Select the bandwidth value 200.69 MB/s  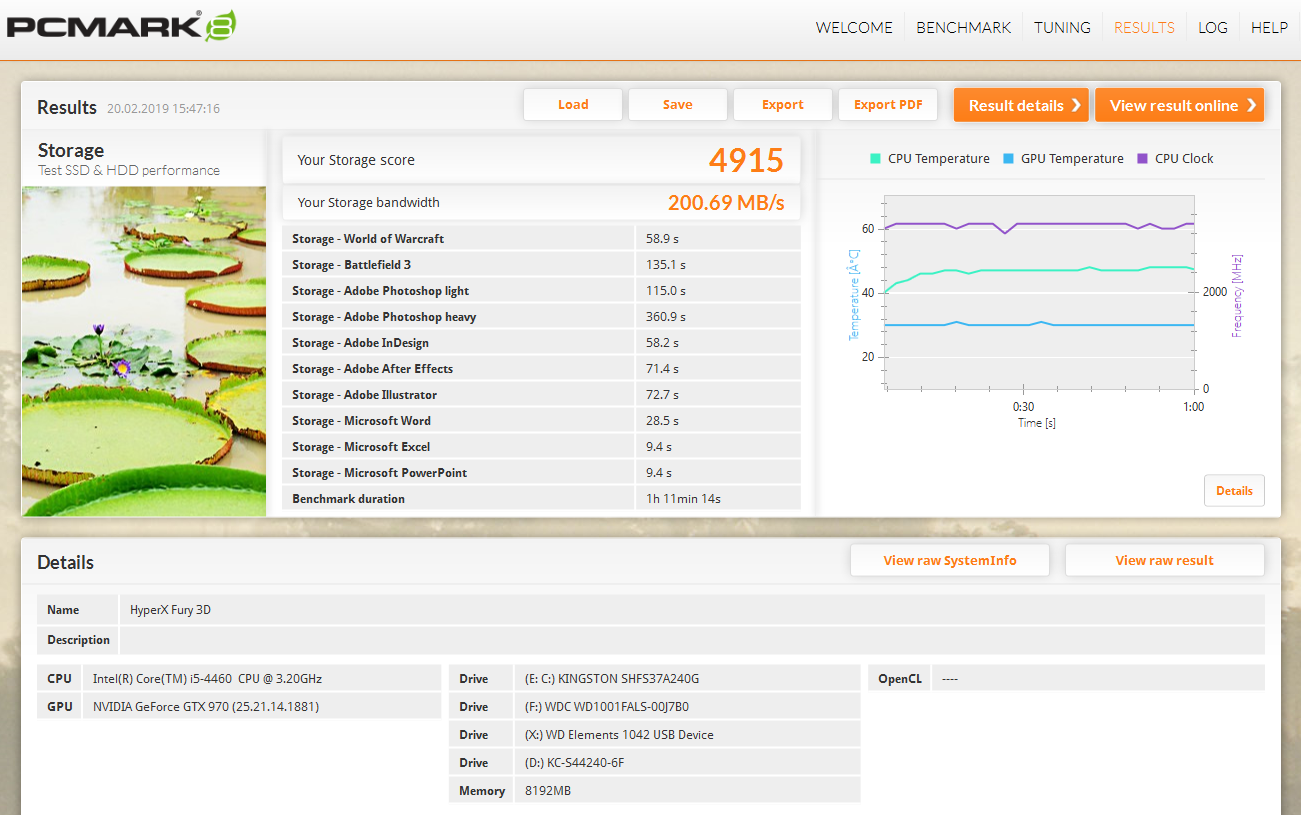click(726, 203)
